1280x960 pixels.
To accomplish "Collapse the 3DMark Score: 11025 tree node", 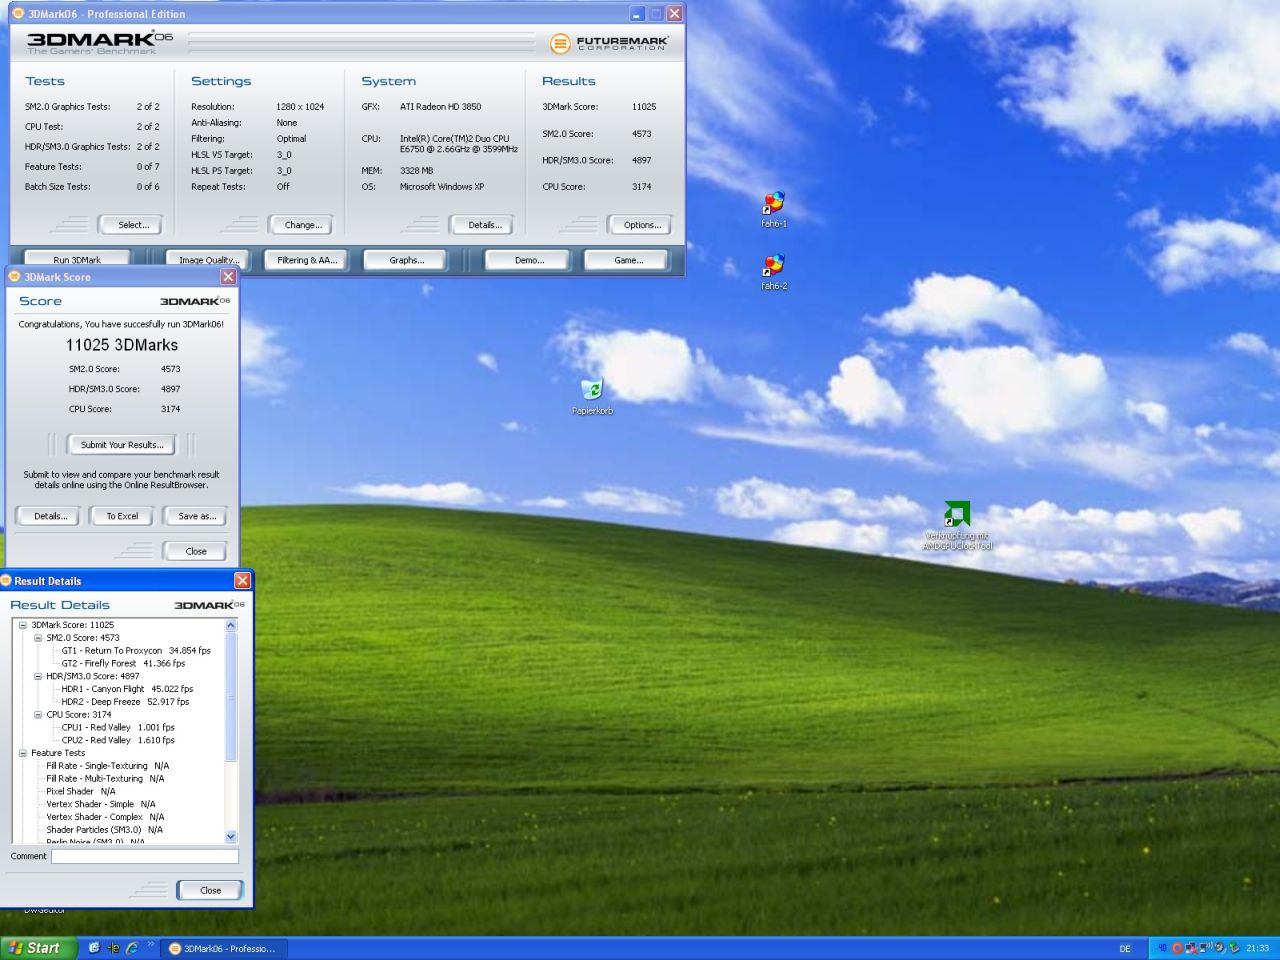I will click(x=23, y=625).
